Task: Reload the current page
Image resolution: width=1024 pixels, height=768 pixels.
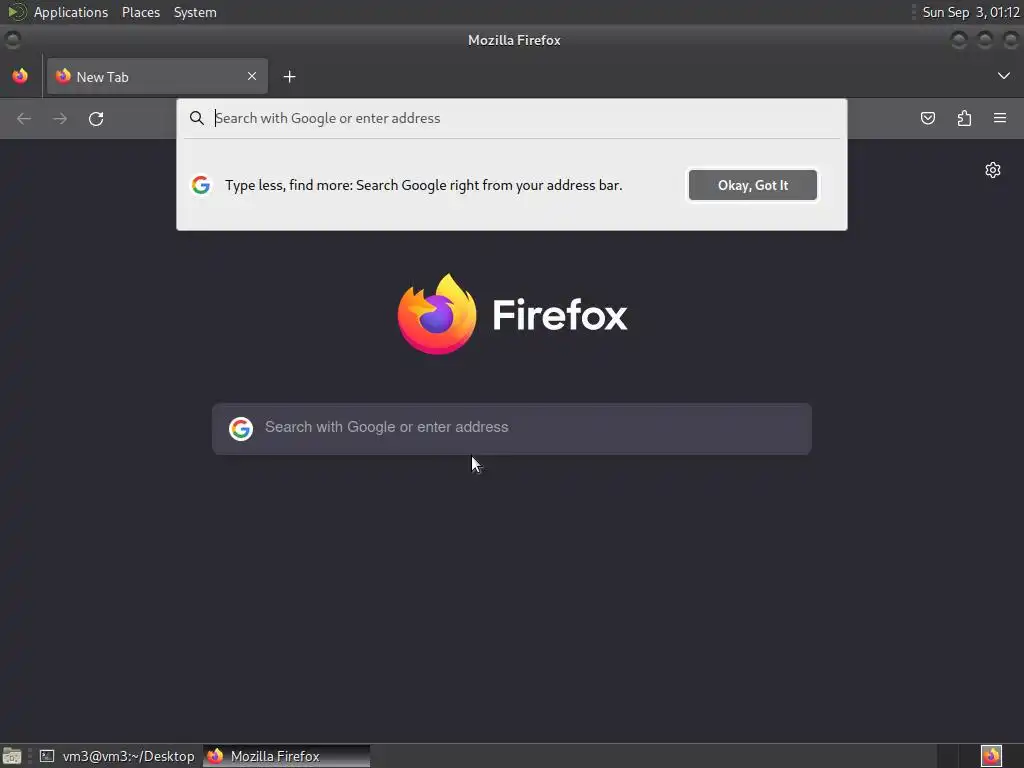Action: coord(96,118)
